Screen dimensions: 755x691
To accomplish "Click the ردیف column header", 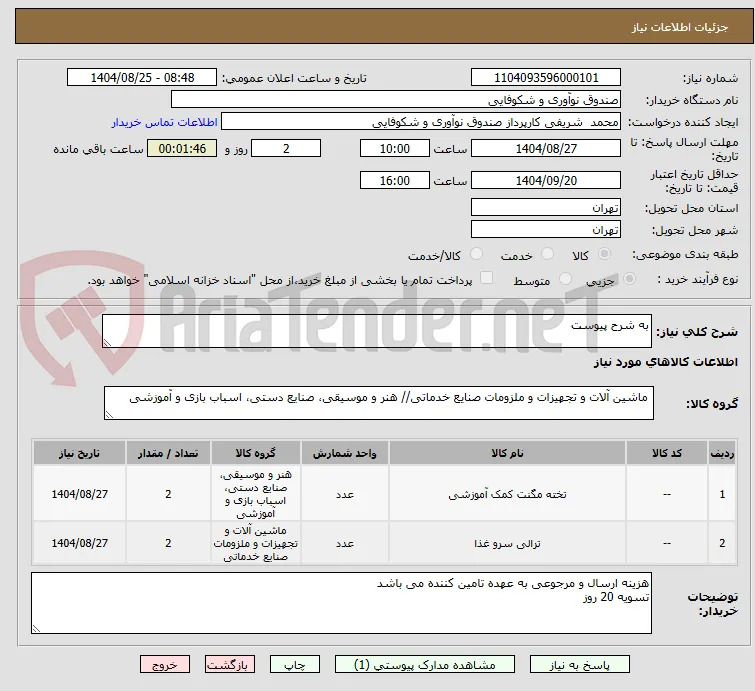I will click(x=722, y=453).
